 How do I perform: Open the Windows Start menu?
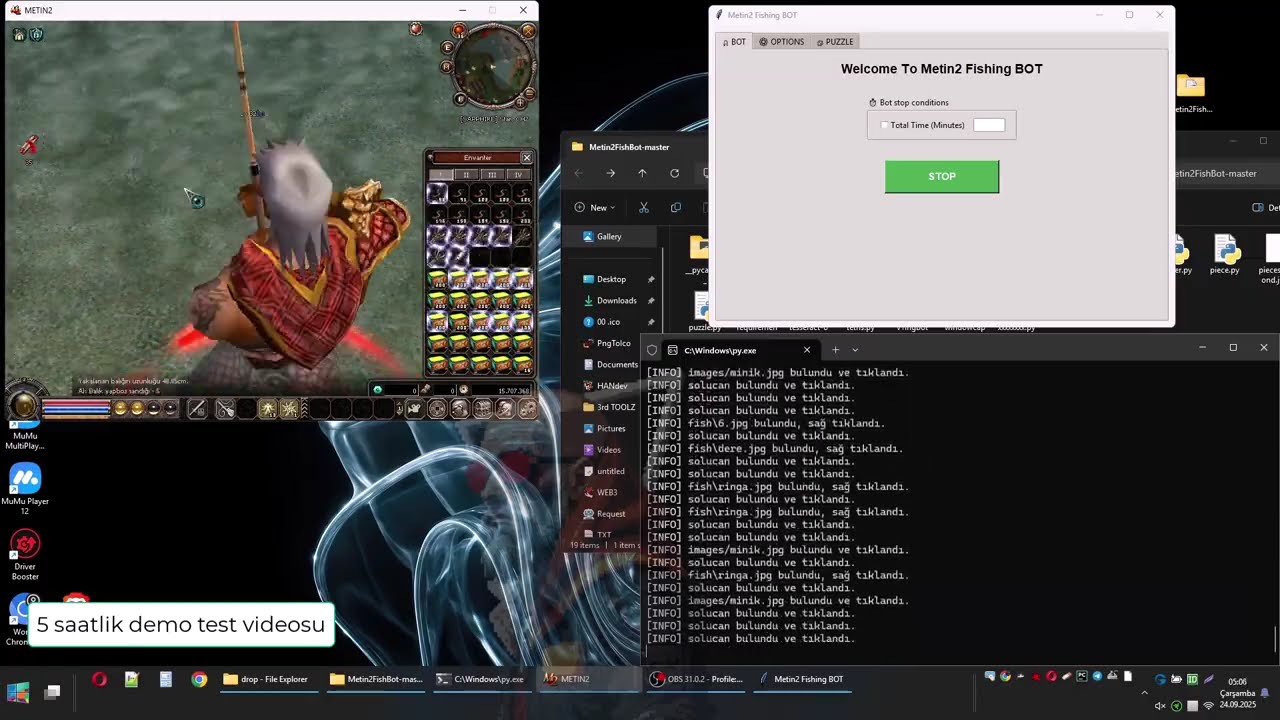click(x=18, y=691)
